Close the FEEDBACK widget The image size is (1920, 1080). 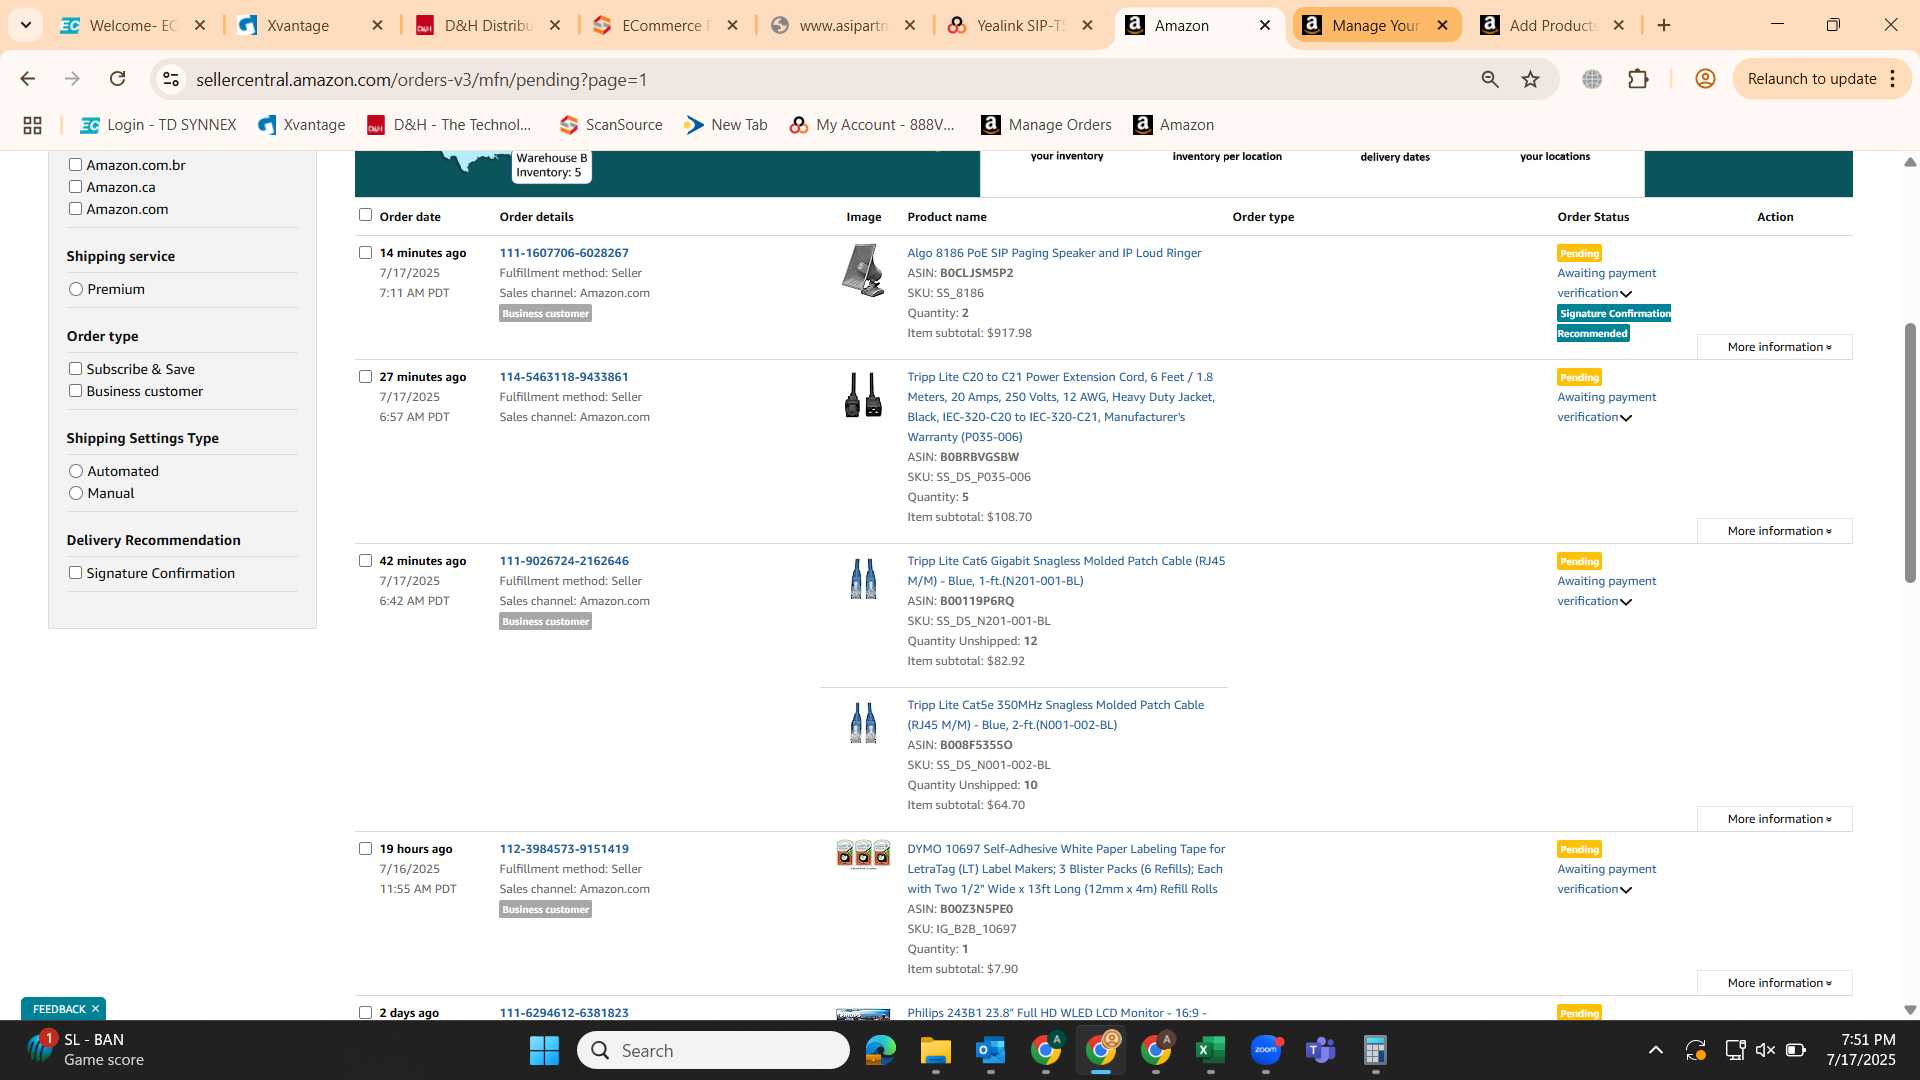pyautogui.click(x=95, y=1009)
